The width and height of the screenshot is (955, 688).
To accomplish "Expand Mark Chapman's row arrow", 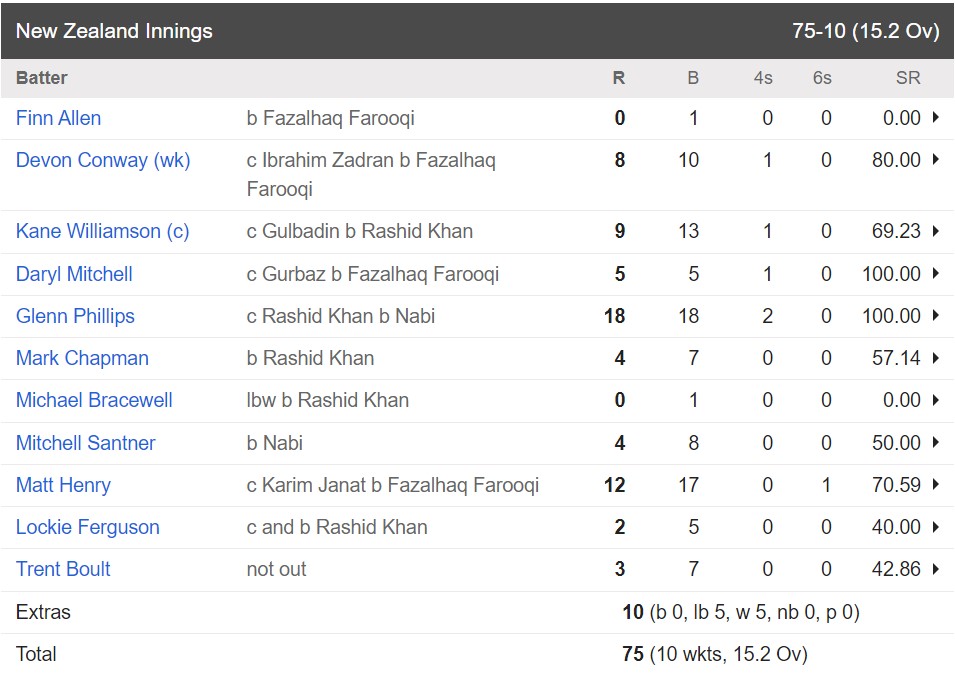I will click(x=936, y=357).
